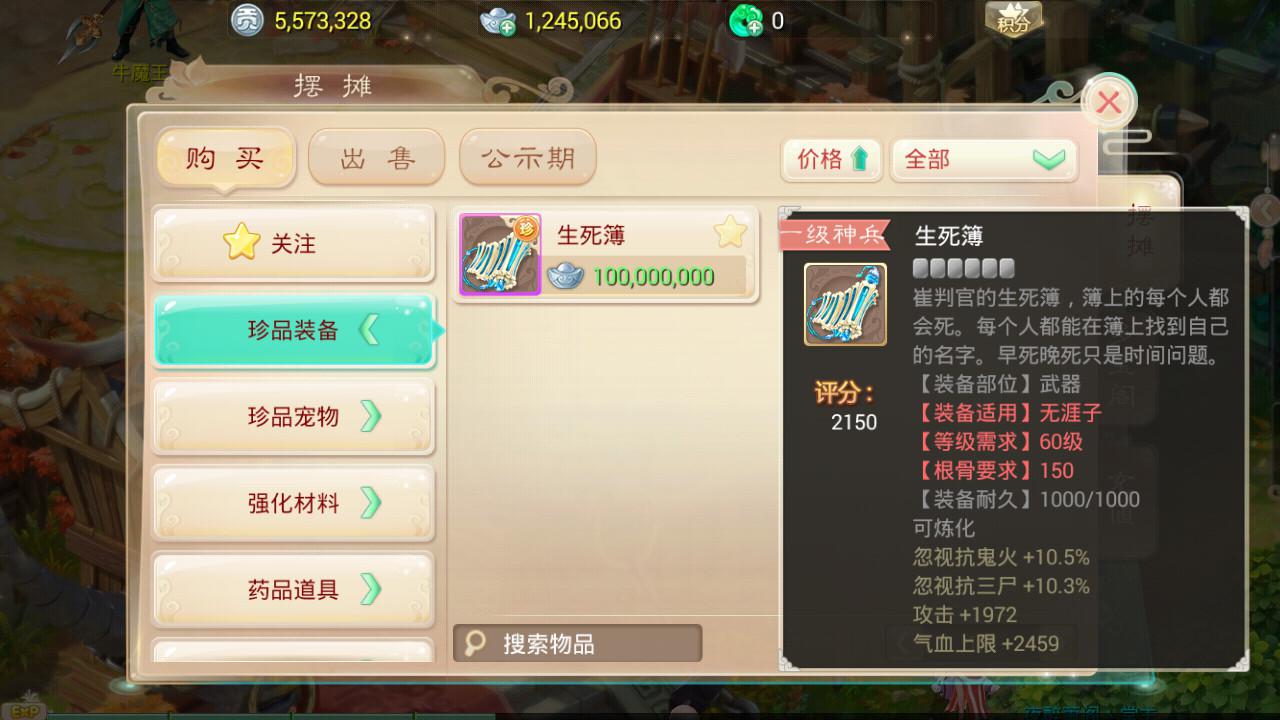The width and height of the screenshot is (1280, 720).
Task: Click the 生死簿 icon in detail tooltip
Action: [x=846, y=305]
